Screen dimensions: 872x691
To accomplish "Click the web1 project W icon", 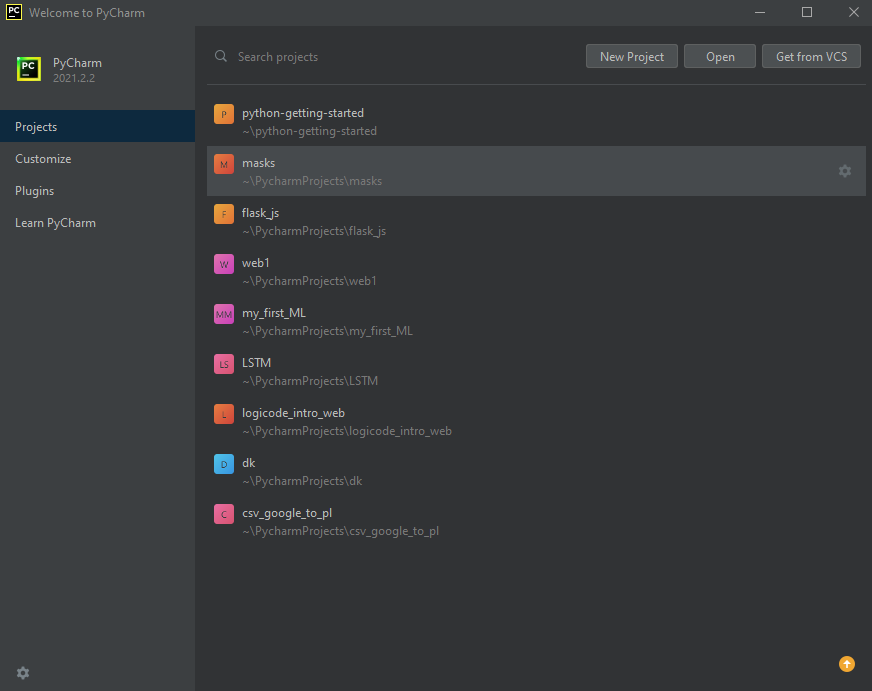I will tap(224, 264).
